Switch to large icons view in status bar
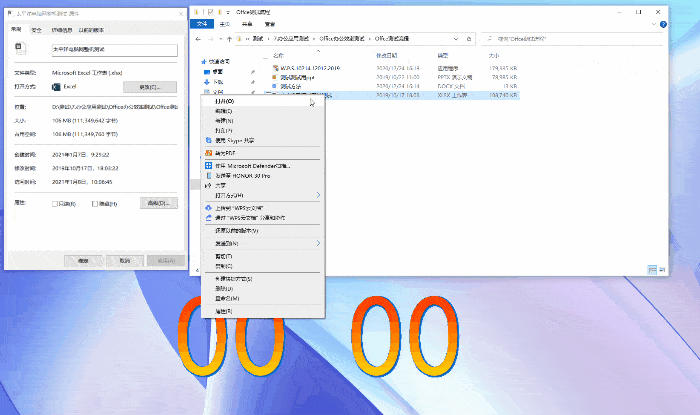Screen dimensions: 700x415 click(x=662, y=270)
